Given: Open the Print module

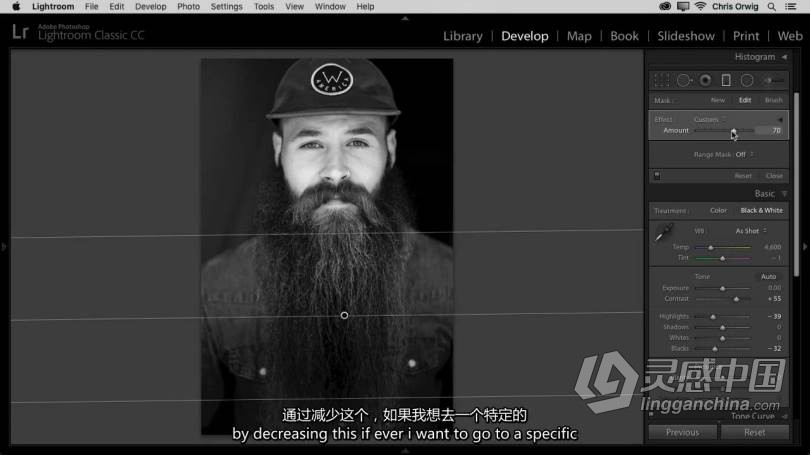Looking at the screenshot, I should [x=746, y=36].
